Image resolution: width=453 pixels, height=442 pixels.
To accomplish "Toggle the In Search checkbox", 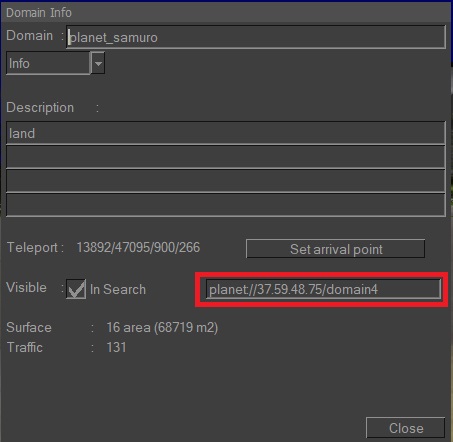I will [76, 289].
